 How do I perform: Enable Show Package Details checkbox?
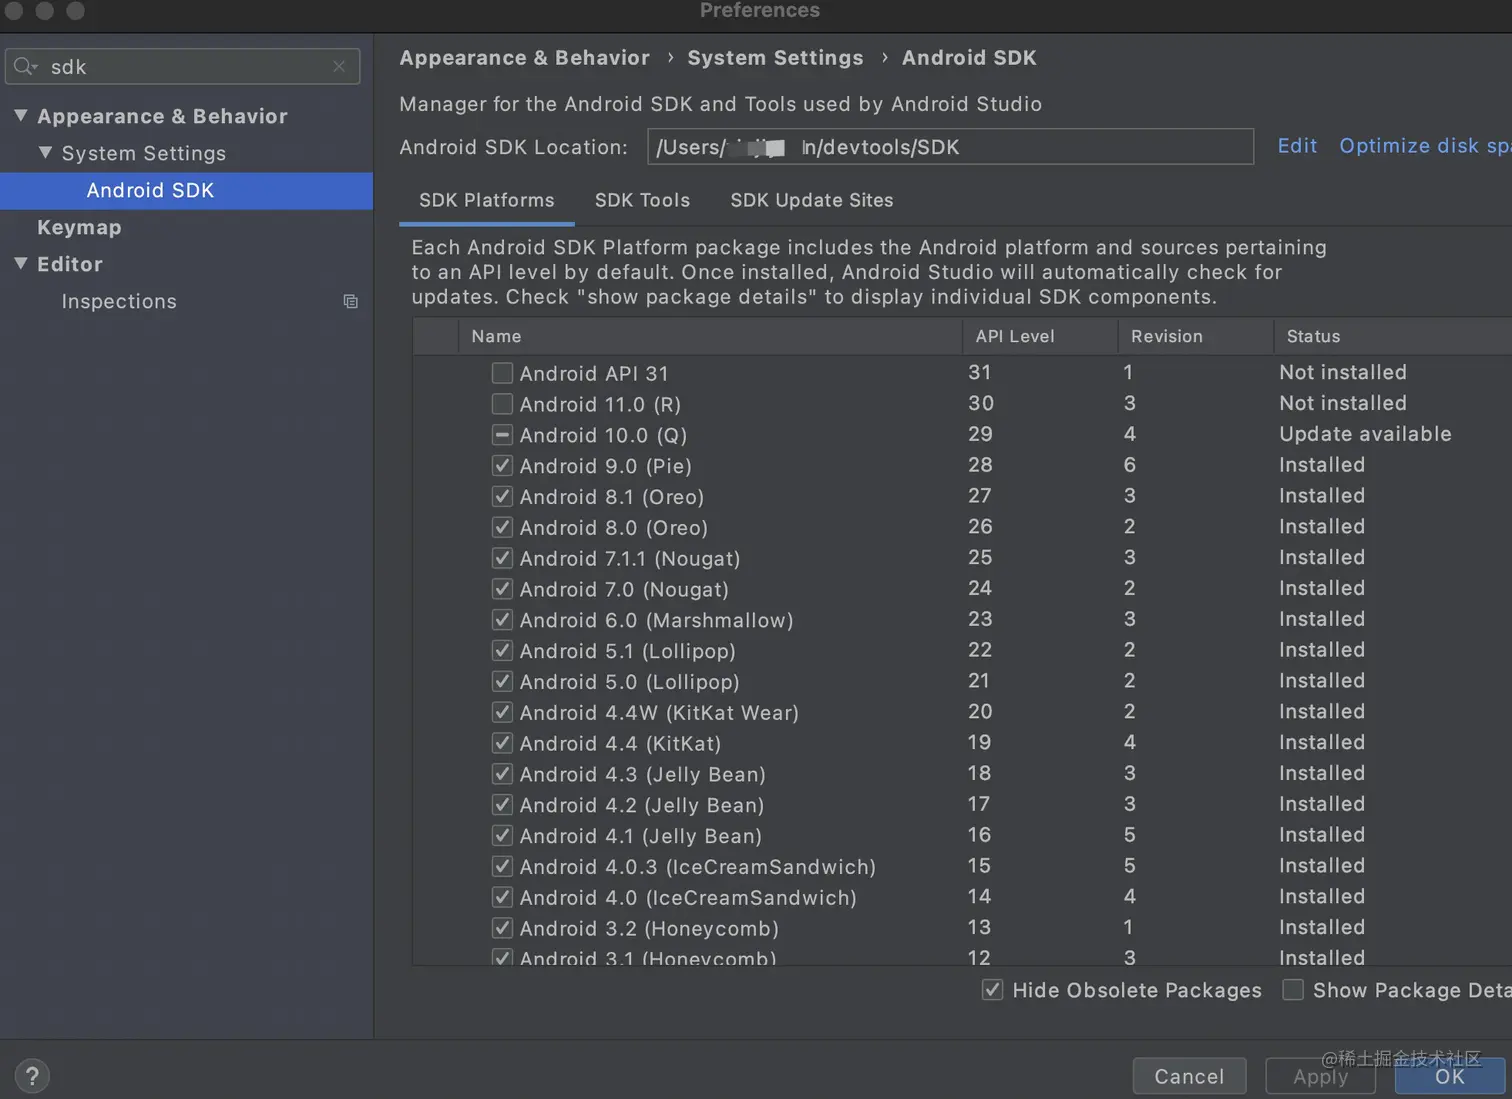1293,990
